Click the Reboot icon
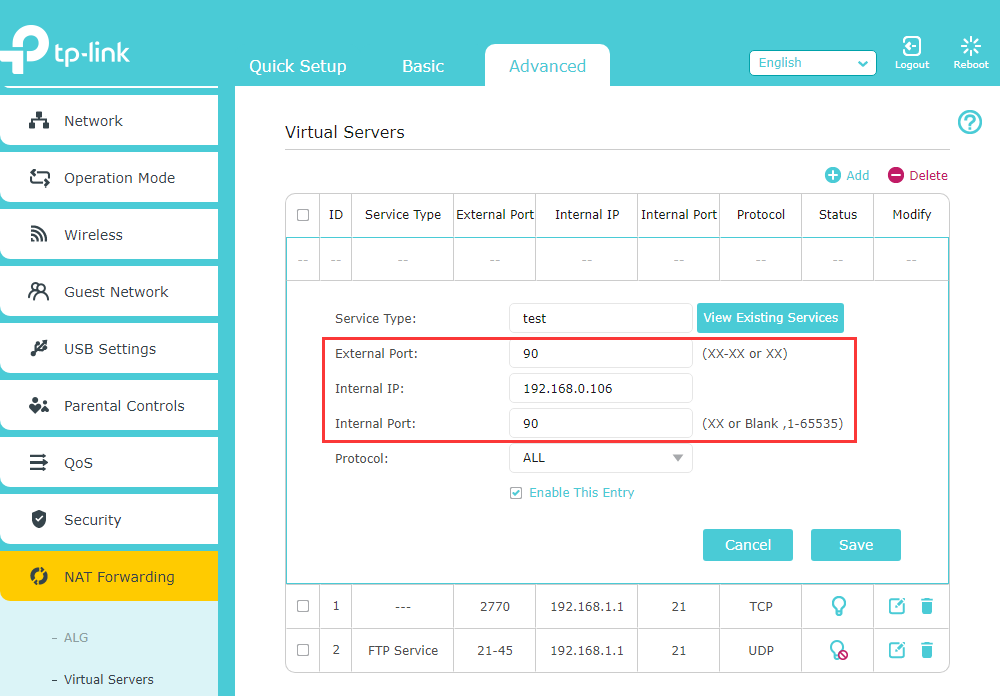The height and width of the screenshot is (696, 1000). click(x=970, y=46)
